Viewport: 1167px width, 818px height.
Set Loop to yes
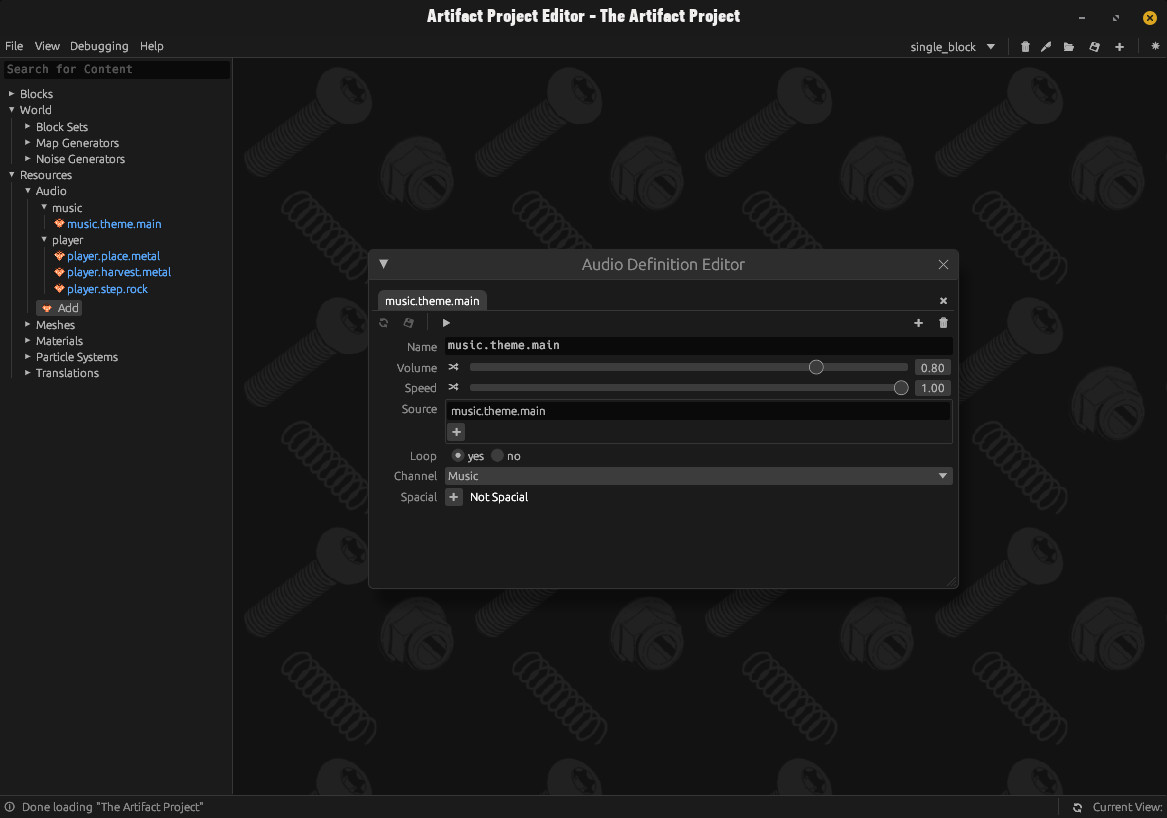pyautogui.click(x=458, y=456)
